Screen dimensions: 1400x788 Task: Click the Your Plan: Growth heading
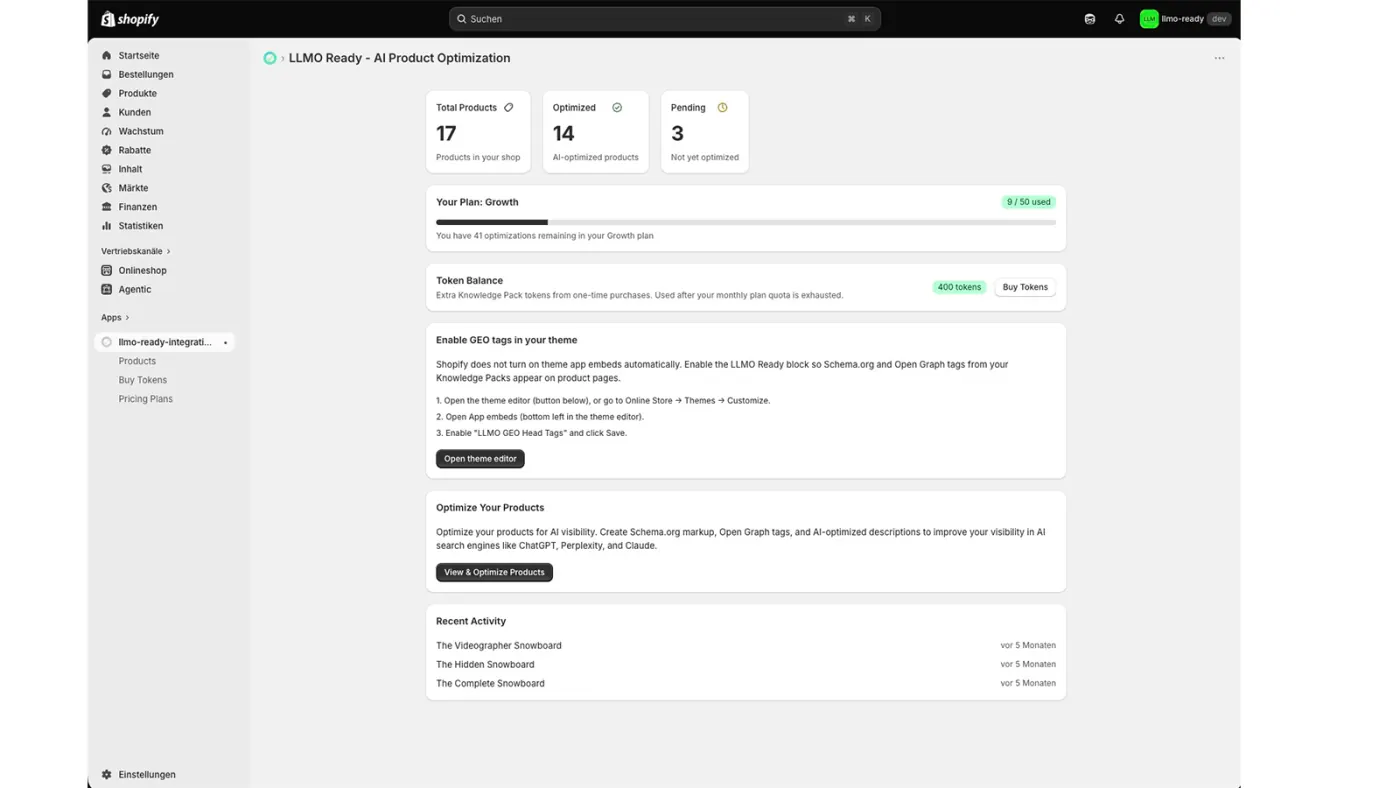477,202
